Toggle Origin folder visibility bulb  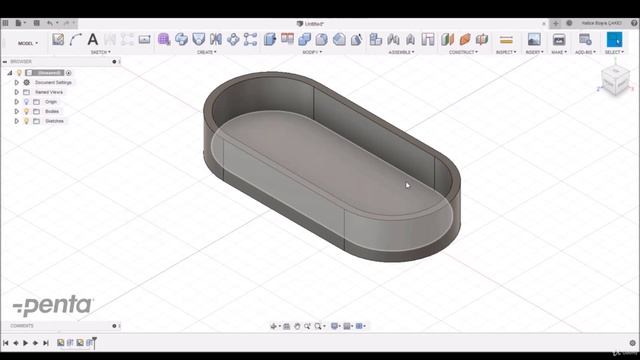(x=27, y=102)
